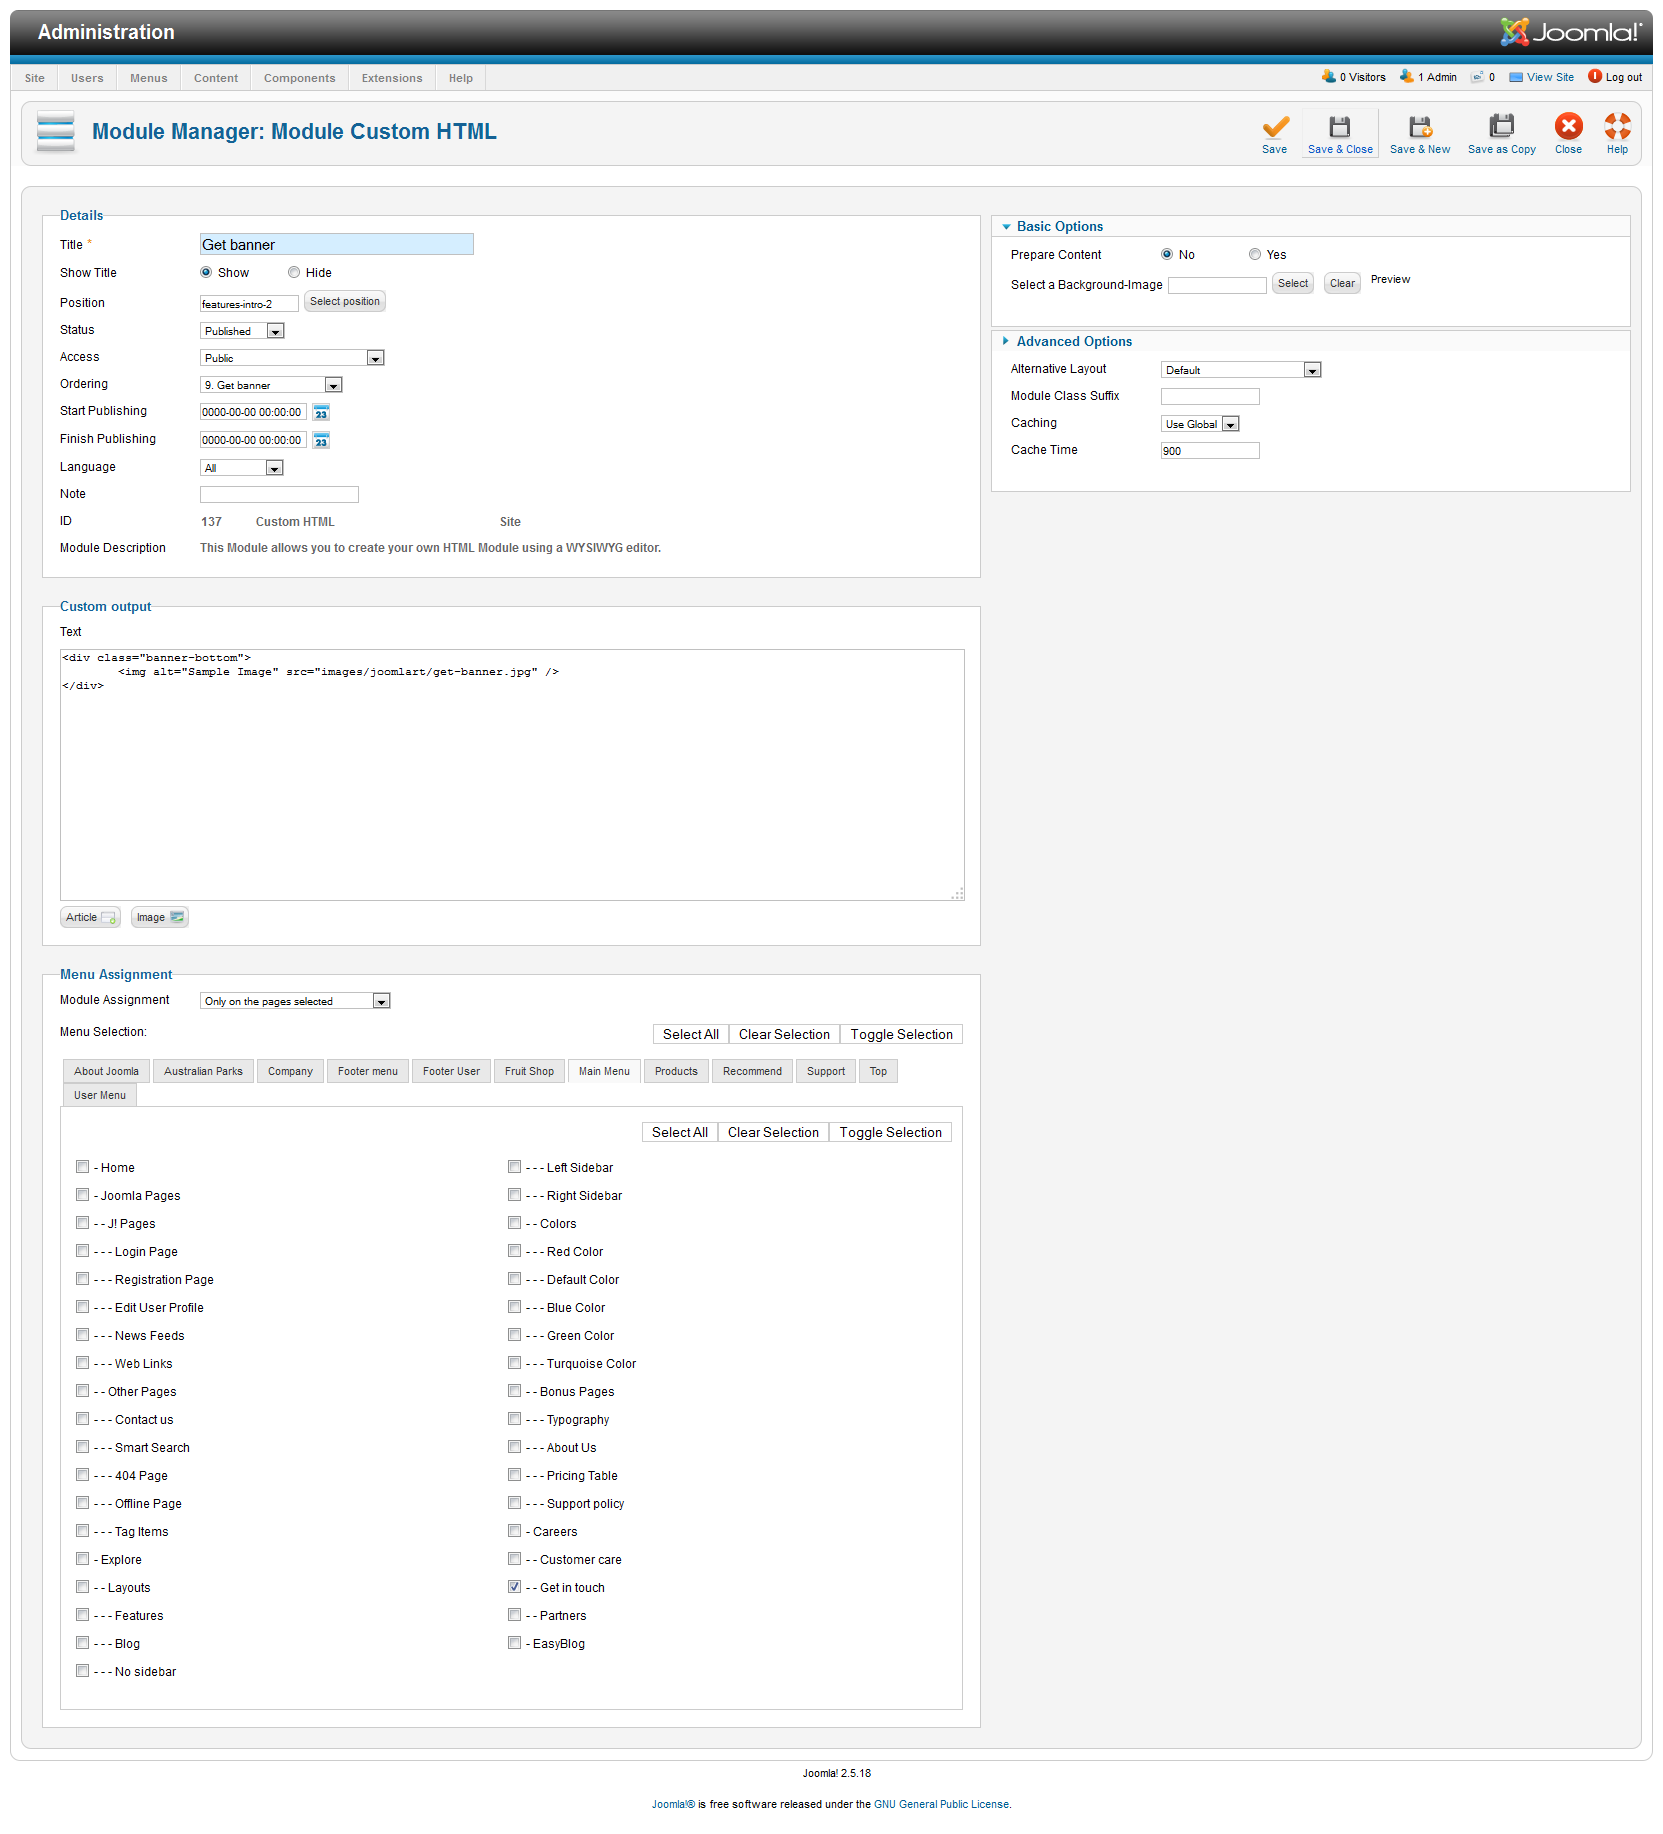The height and width of the screenshot is (1834, 1663).
Task: Open the Module Assignment dropdown
Action: click(x=296, y=1001)
